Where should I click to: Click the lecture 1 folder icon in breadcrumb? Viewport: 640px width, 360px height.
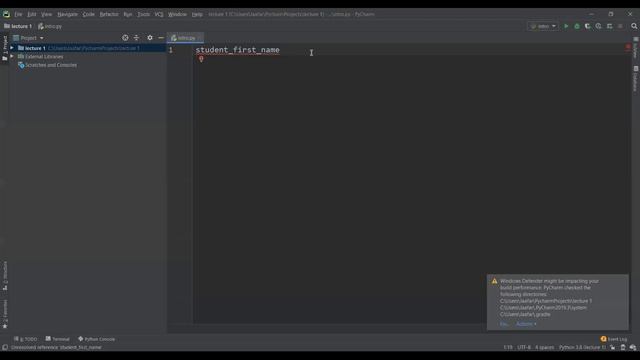[x=7, y=26]
